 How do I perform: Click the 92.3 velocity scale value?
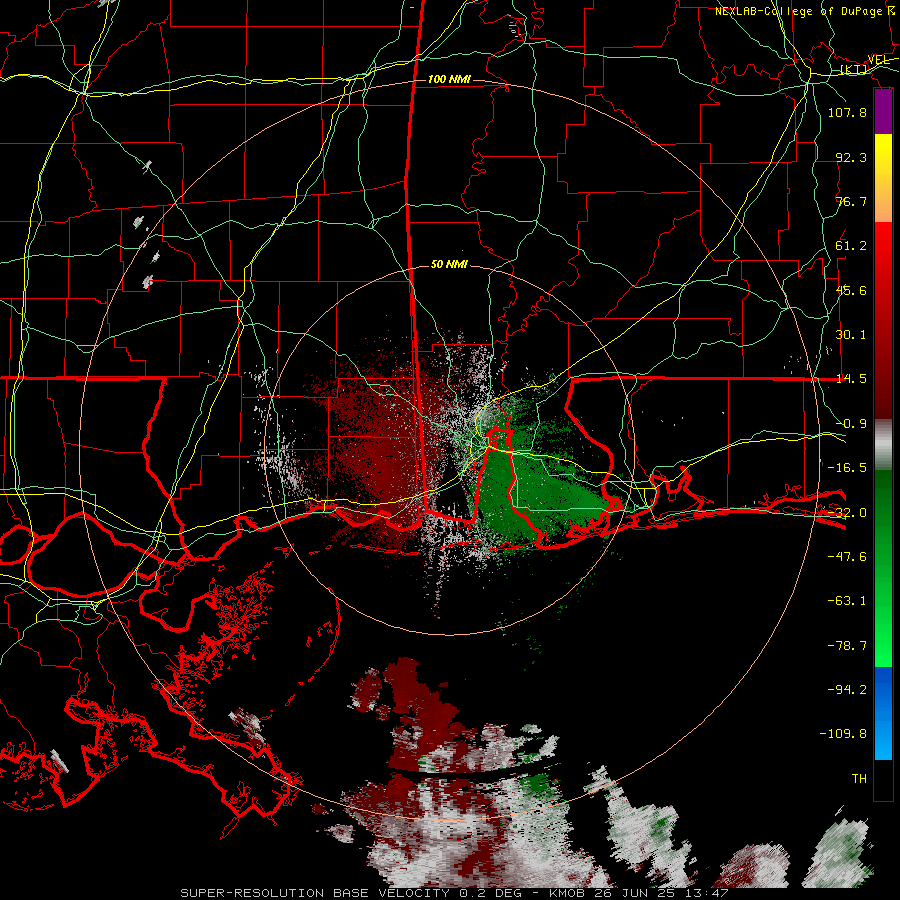pos(851,157)
